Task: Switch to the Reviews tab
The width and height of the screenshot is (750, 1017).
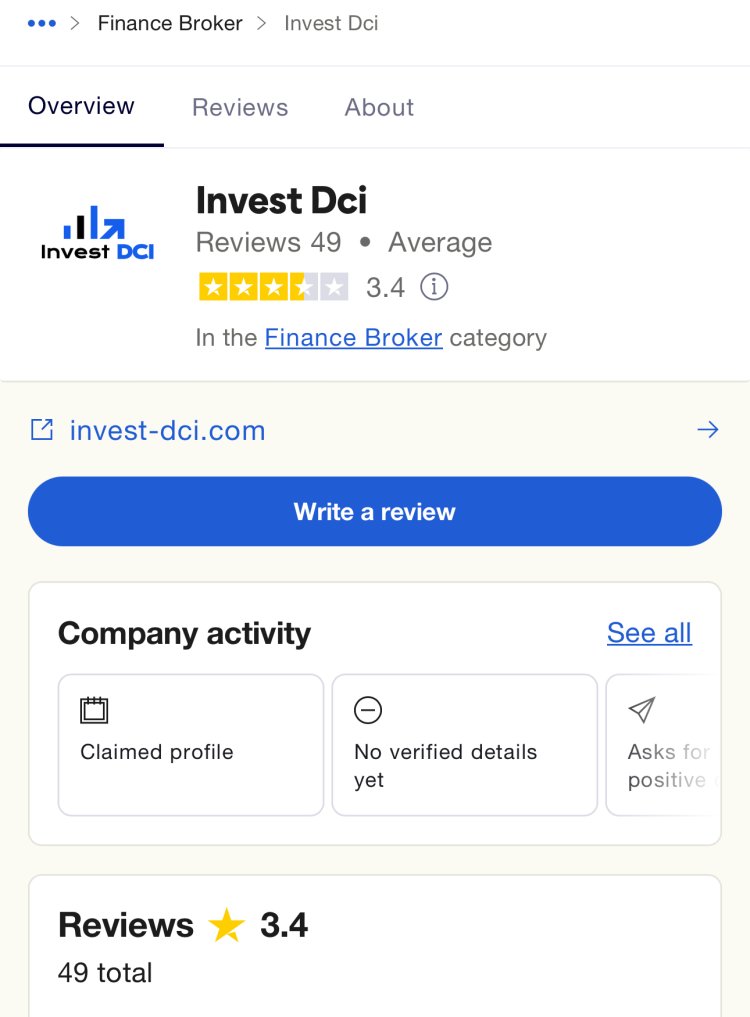Action: pyautogui.click(x=240, y=107)
